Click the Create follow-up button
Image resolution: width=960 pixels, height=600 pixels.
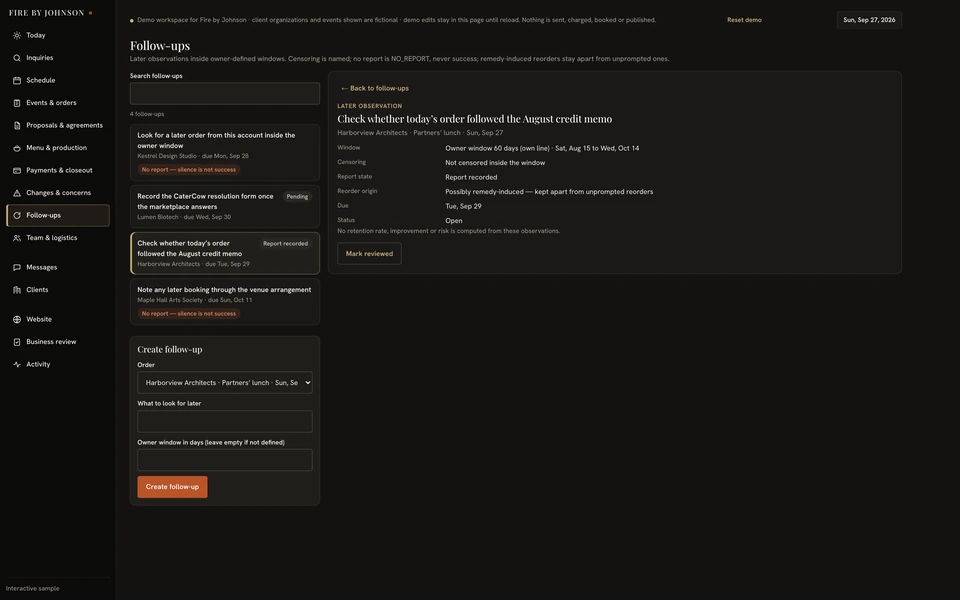pos(172,487)
